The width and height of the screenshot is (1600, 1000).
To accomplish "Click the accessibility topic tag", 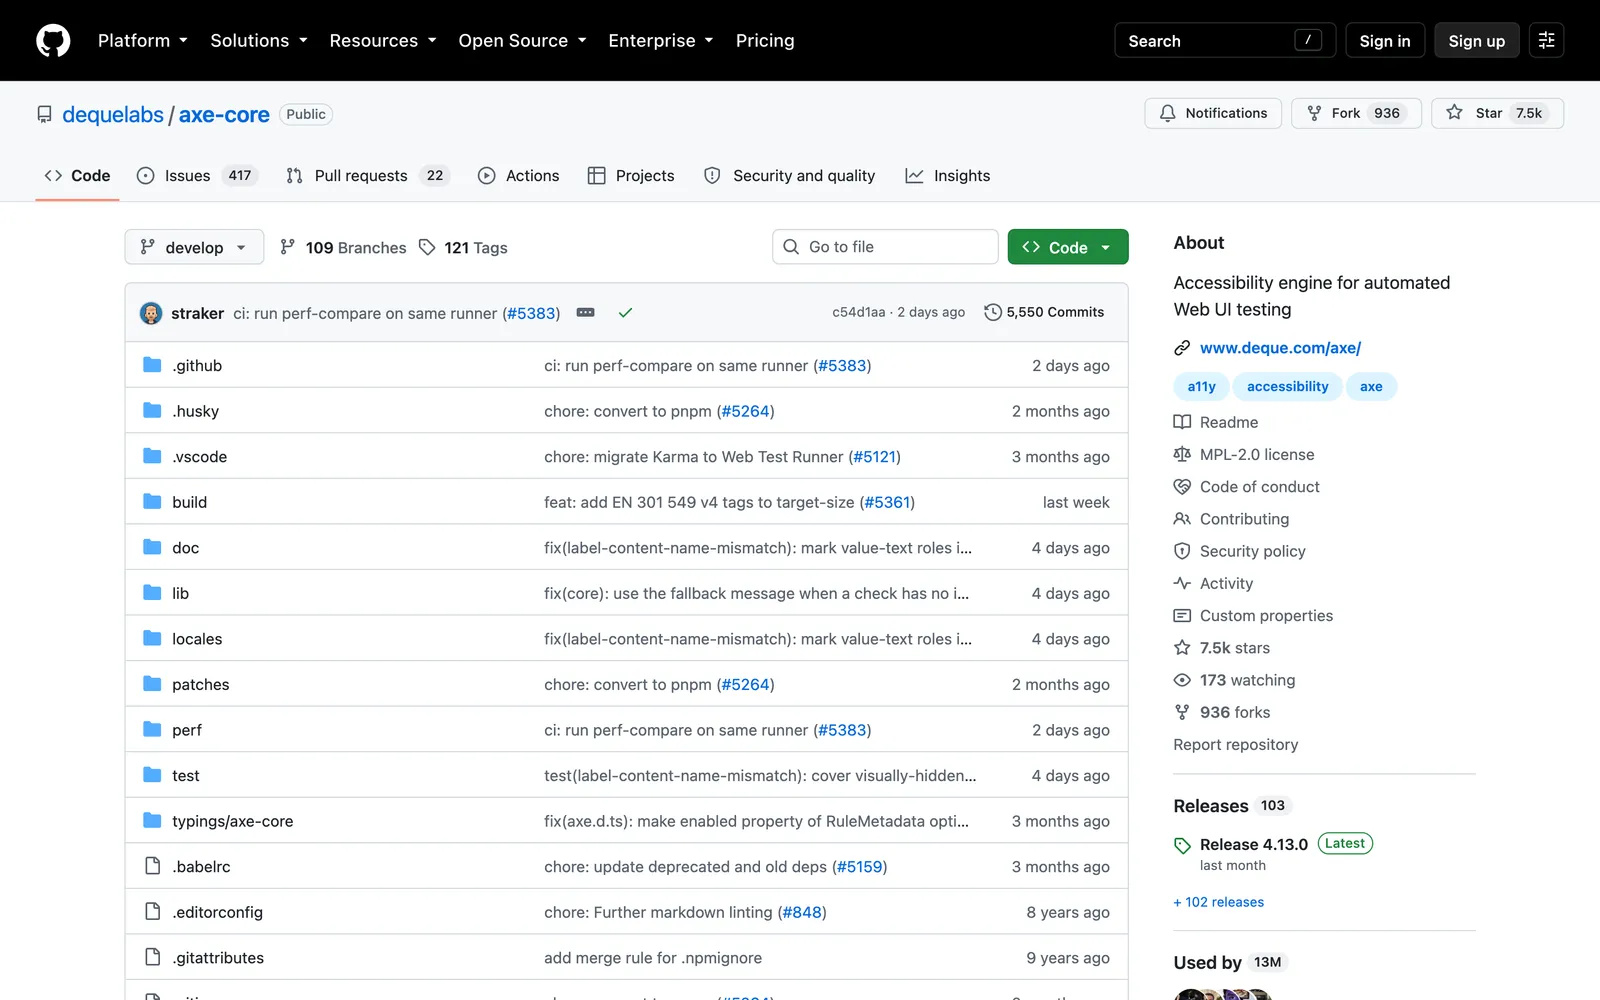I will click(x=1287, y=387).
